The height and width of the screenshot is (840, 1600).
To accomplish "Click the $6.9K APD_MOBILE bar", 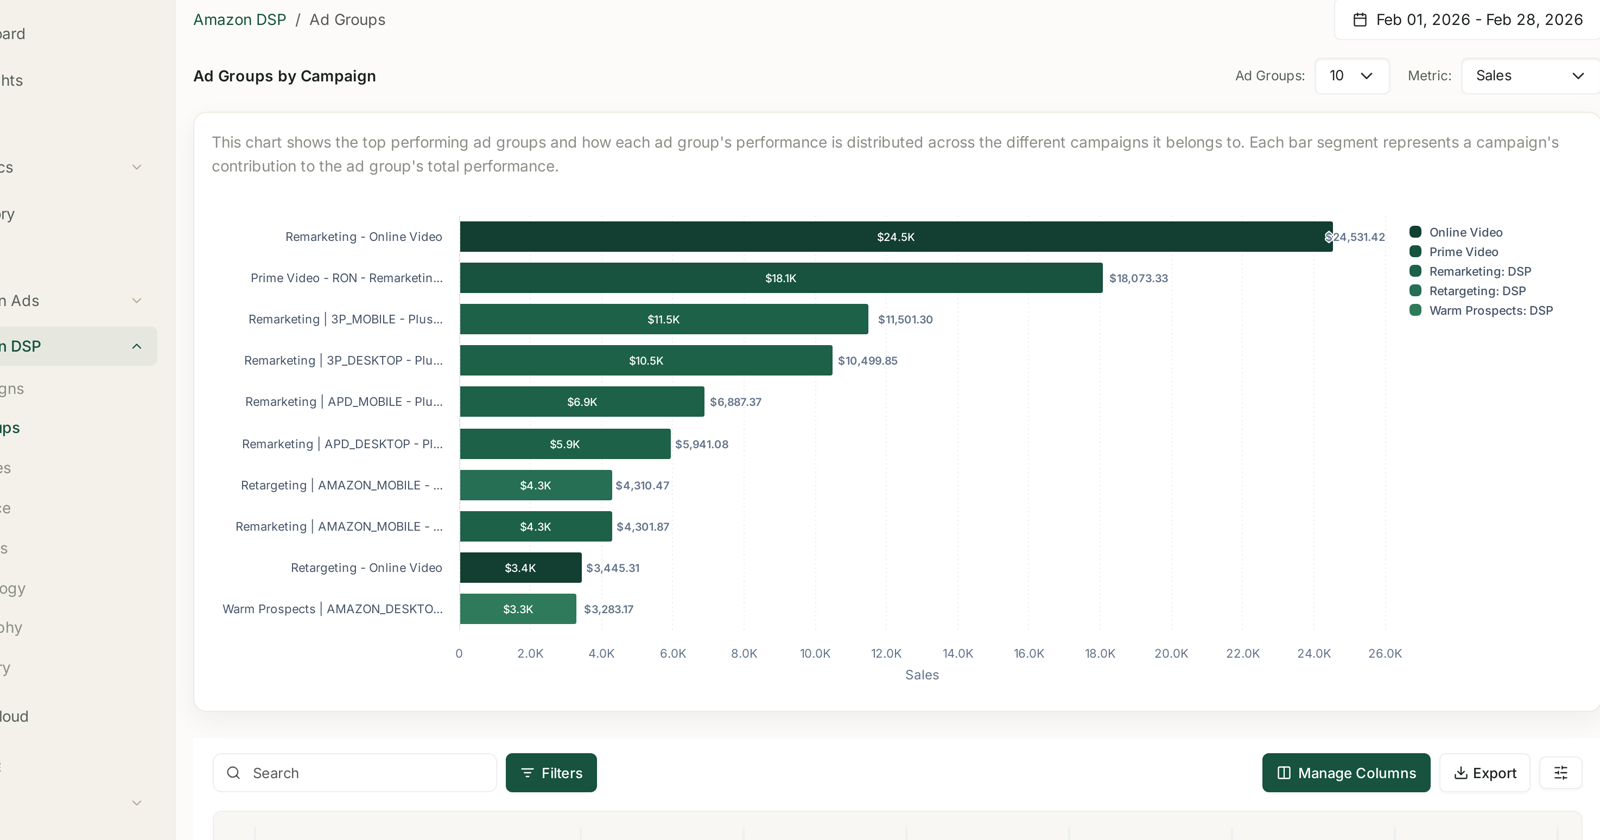I will 582,402.
